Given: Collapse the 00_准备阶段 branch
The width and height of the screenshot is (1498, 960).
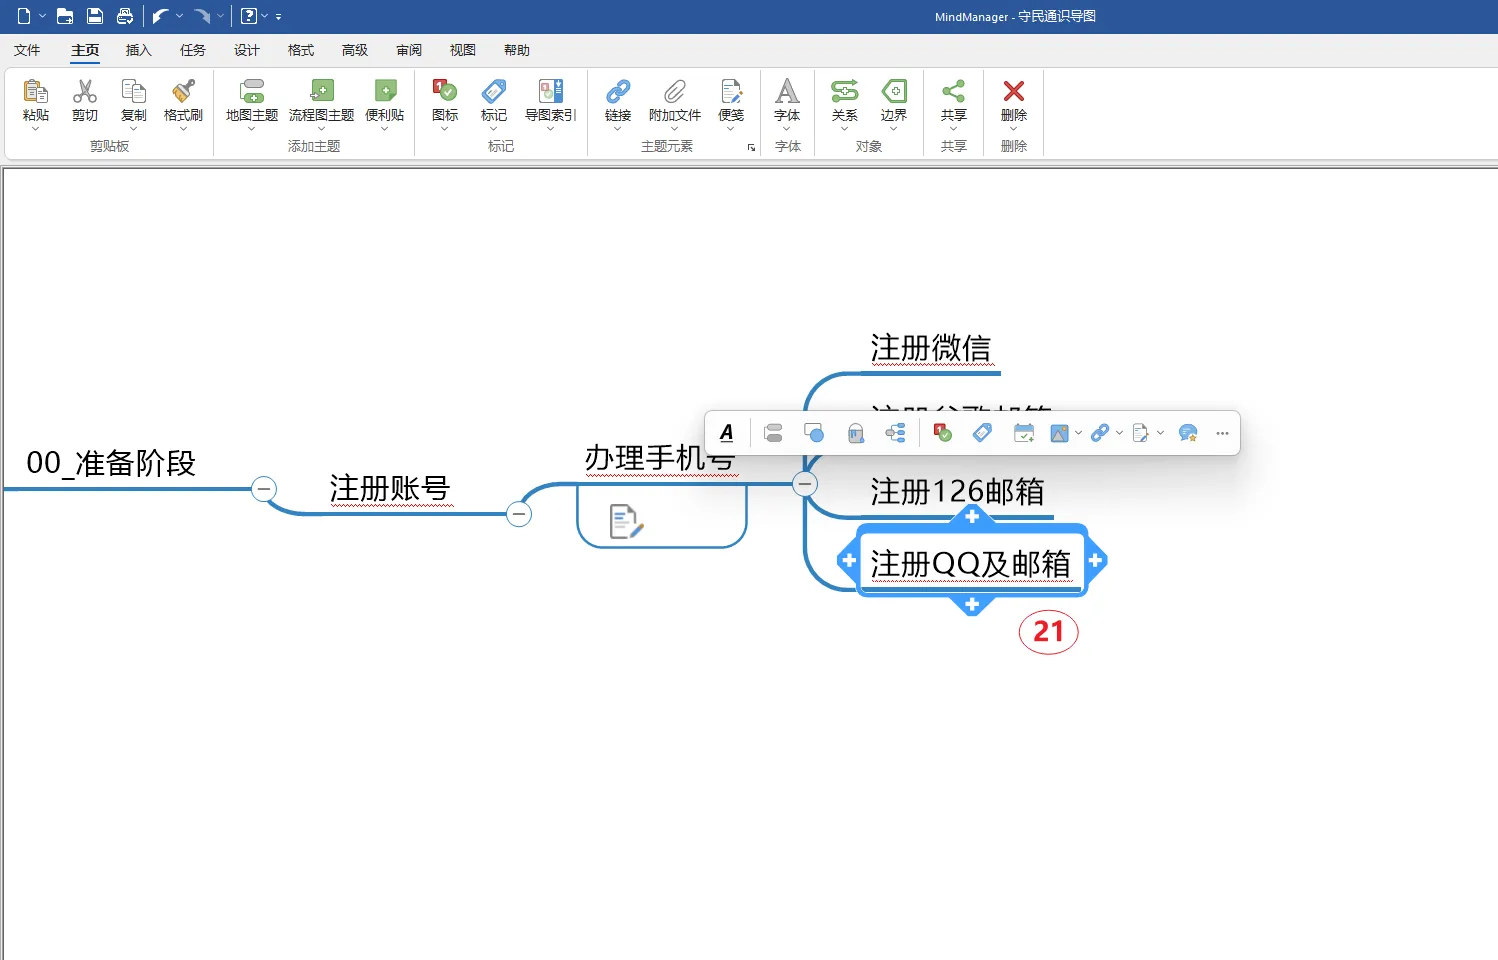Looking at the screenshot, I should pos(264,489).
